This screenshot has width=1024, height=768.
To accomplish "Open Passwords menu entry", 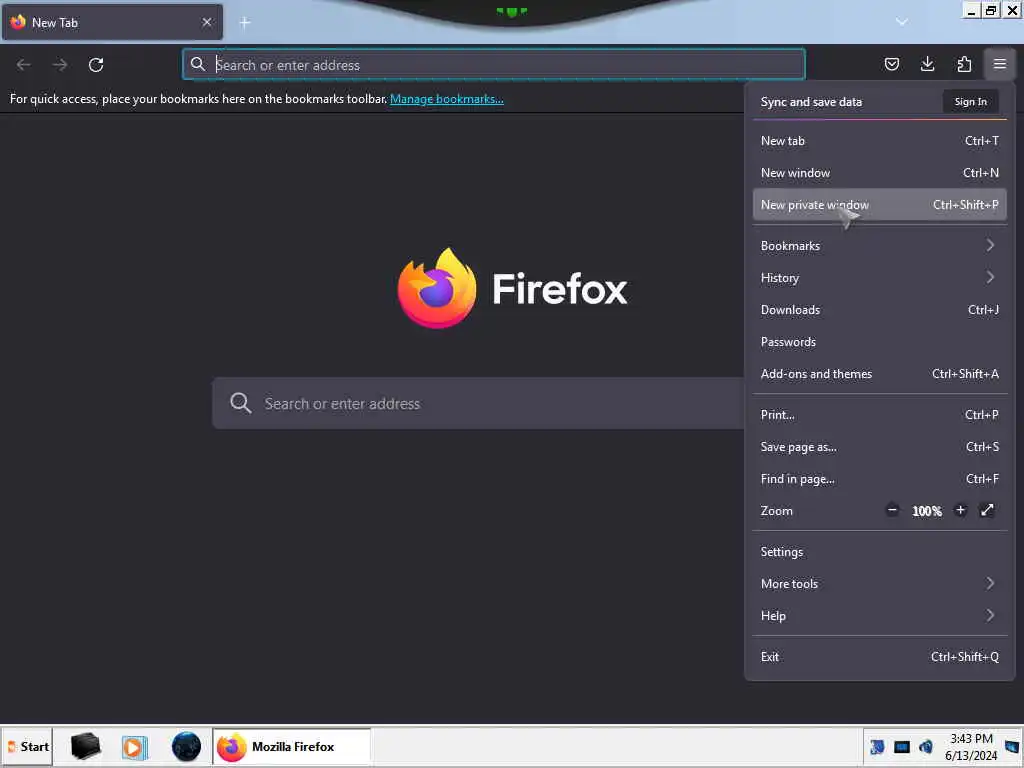I will tap(880, 342).
